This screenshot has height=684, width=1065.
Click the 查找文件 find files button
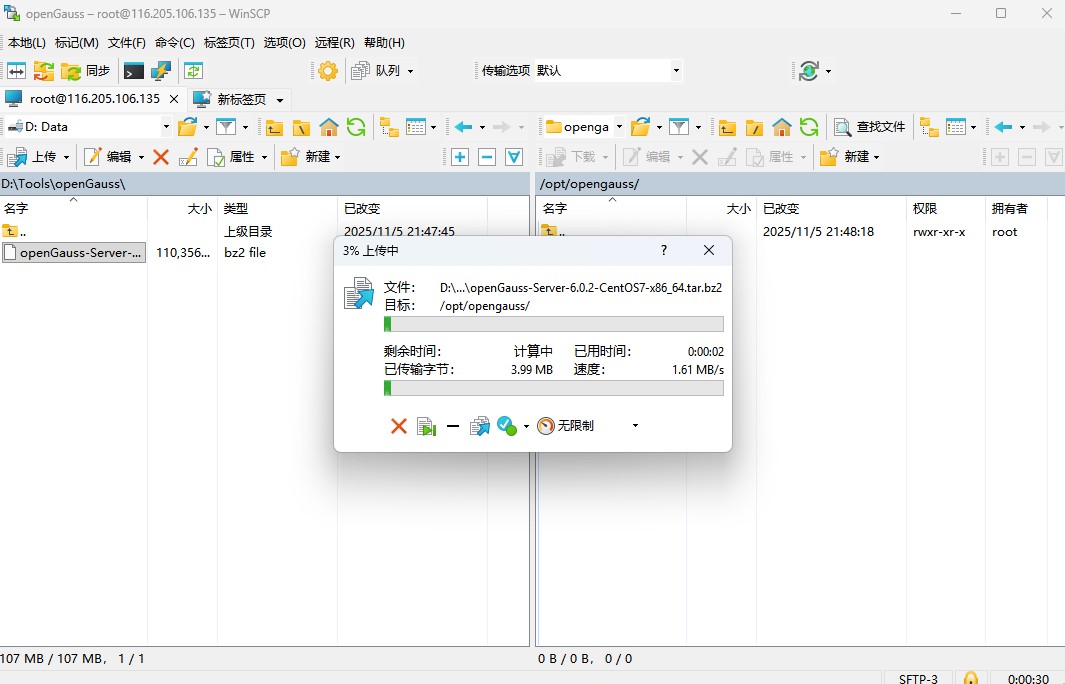tap(870, 127)
